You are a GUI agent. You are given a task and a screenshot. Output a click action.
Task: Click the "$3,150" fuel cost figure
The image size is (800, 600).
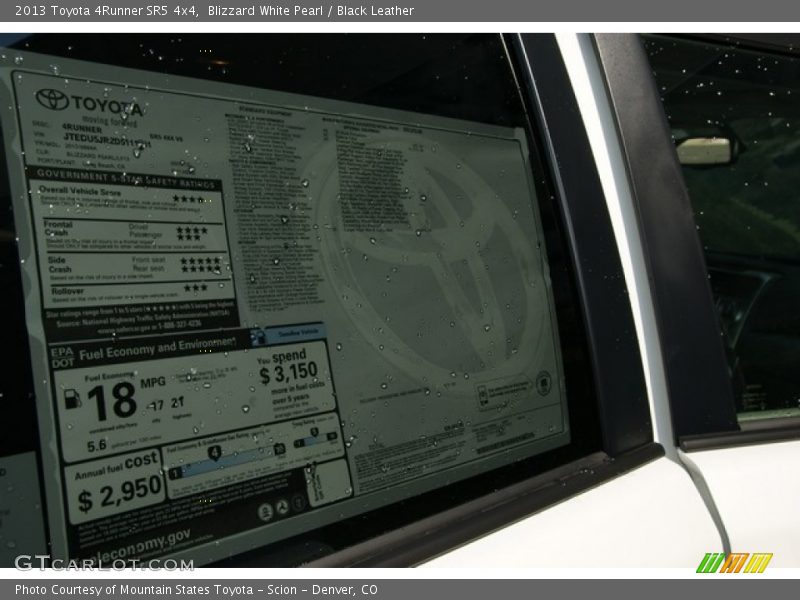pos(289,373)
